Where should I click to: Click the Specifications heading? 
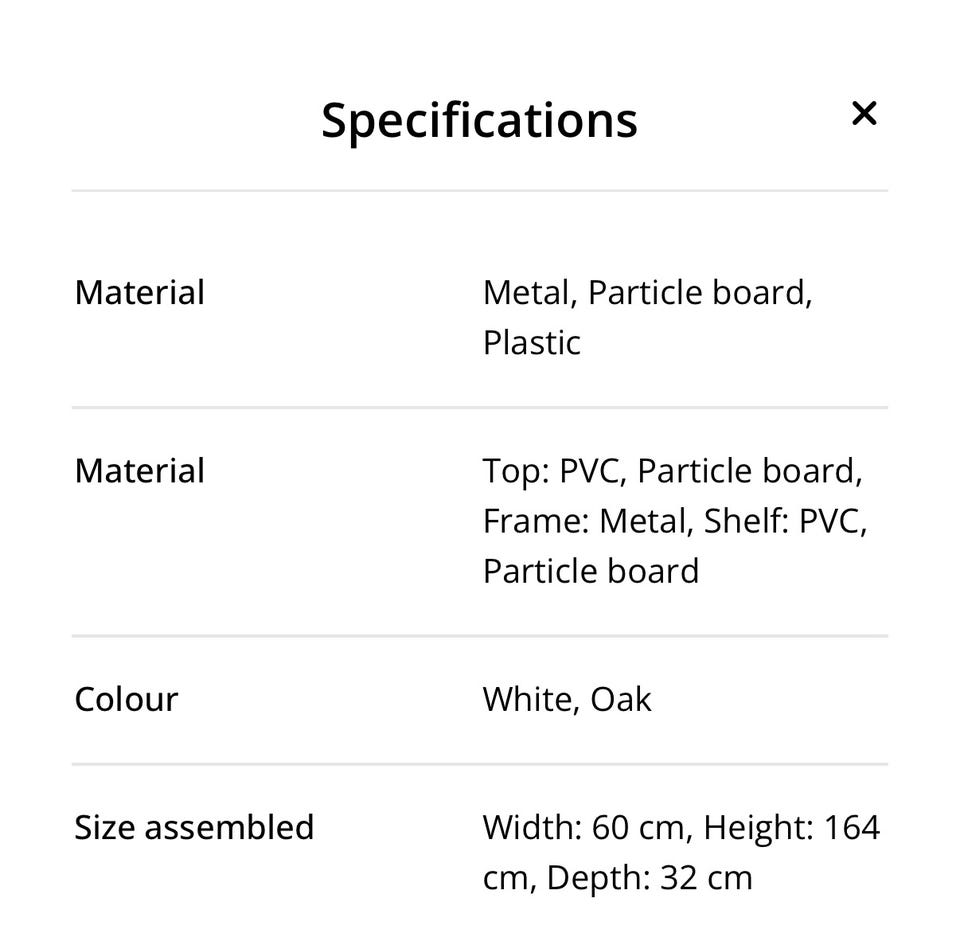479,121
